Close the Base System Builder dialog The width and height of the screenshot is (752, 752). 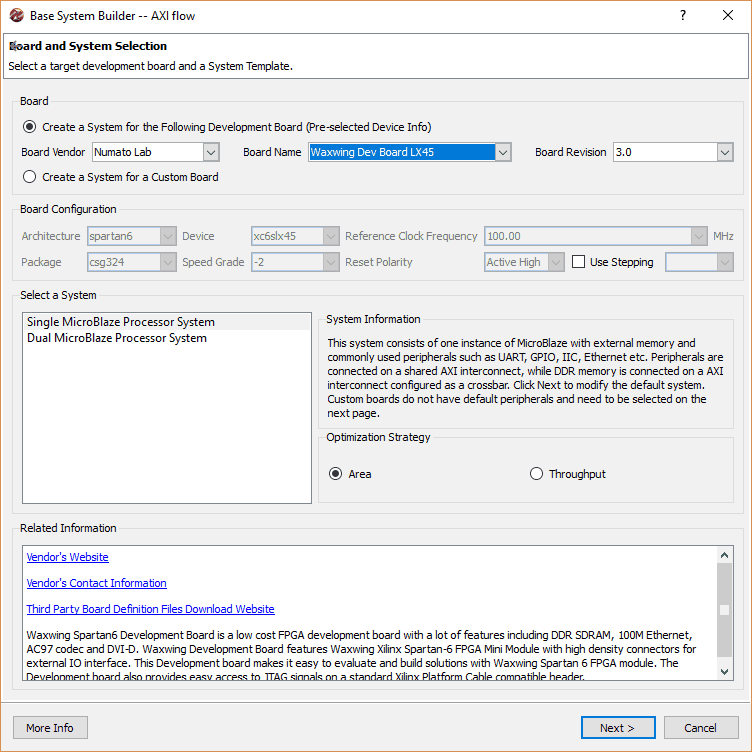(728, 16)
